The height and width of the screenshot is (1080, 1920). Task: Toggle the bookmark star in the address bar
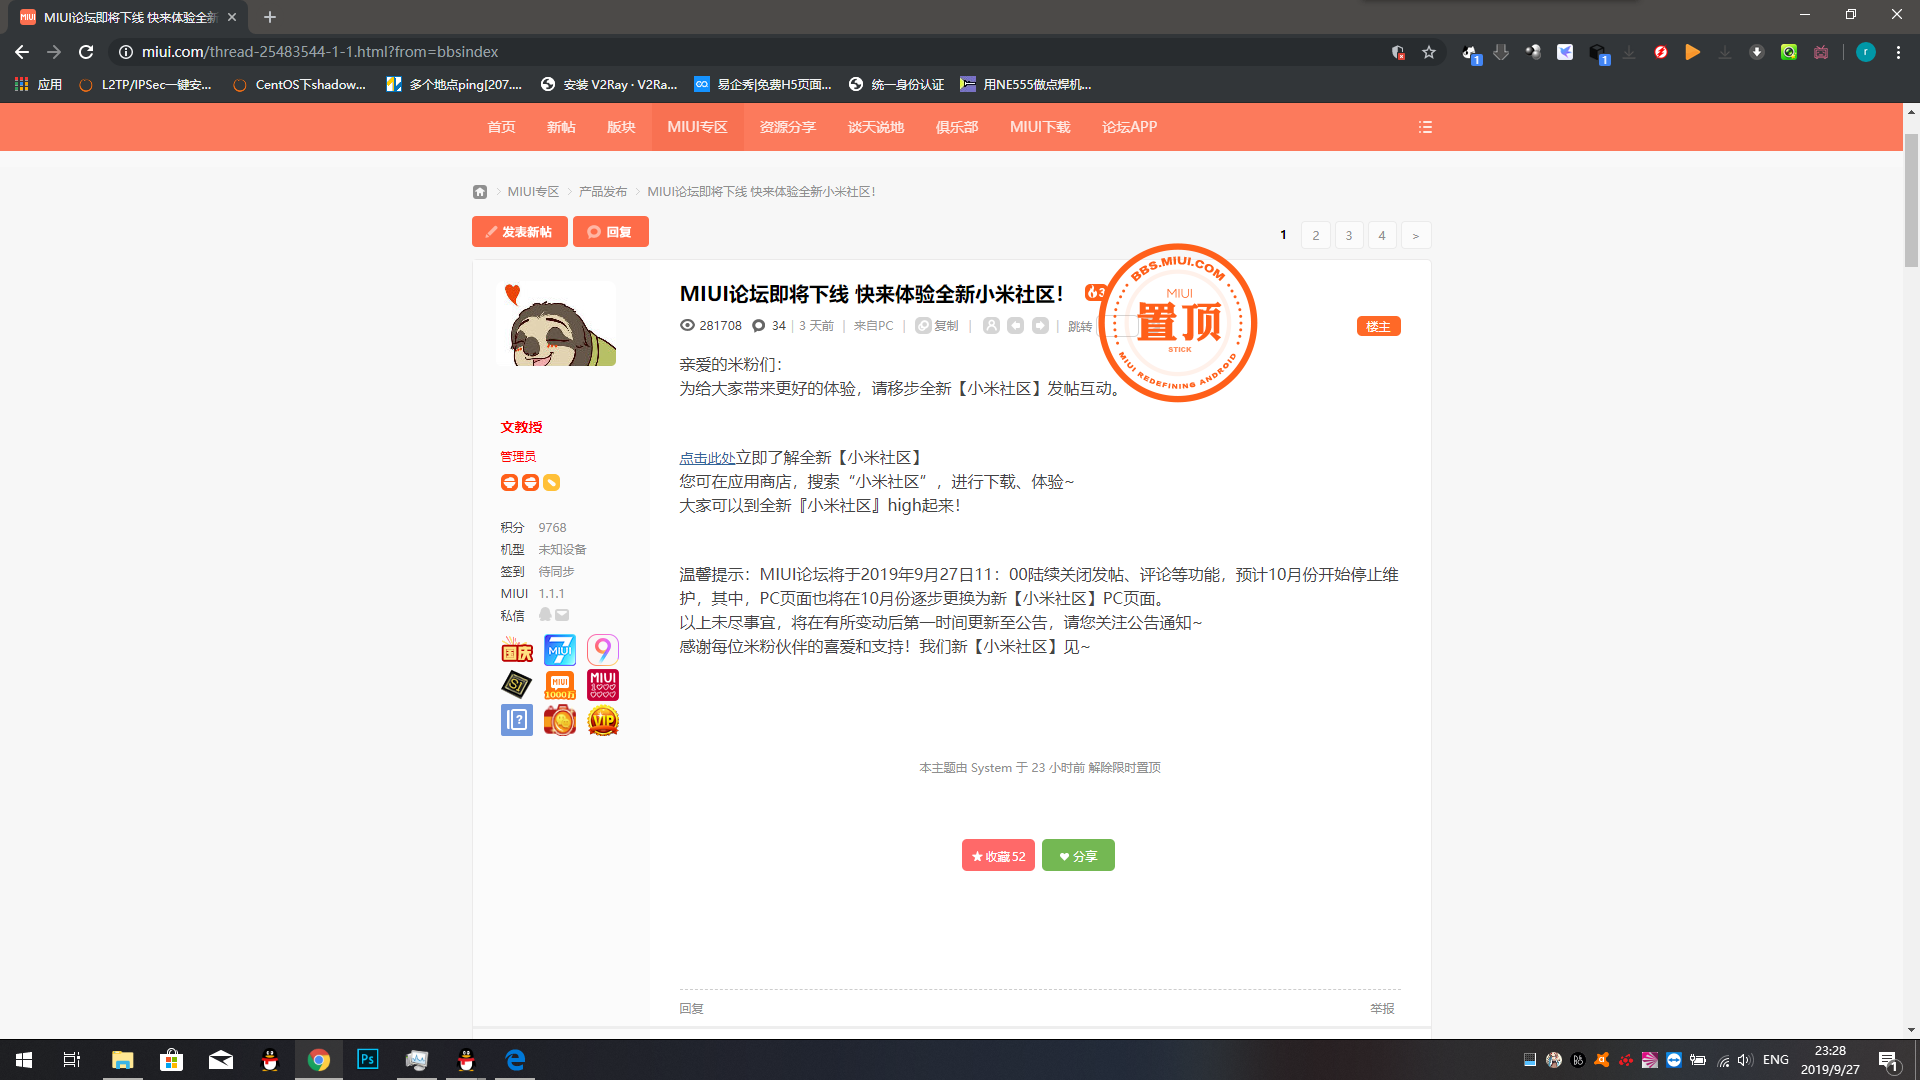1429,52
